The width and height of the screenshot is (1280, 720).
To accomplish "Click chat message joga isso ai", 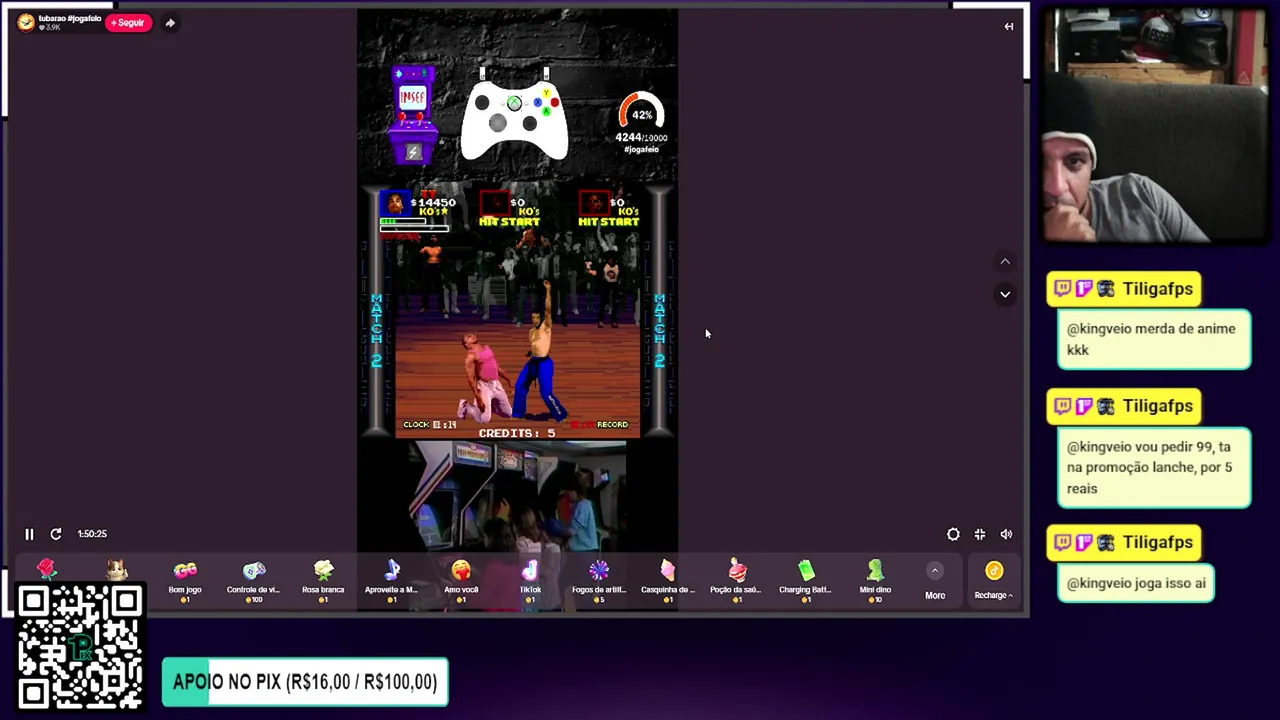I will point(1136,583).
